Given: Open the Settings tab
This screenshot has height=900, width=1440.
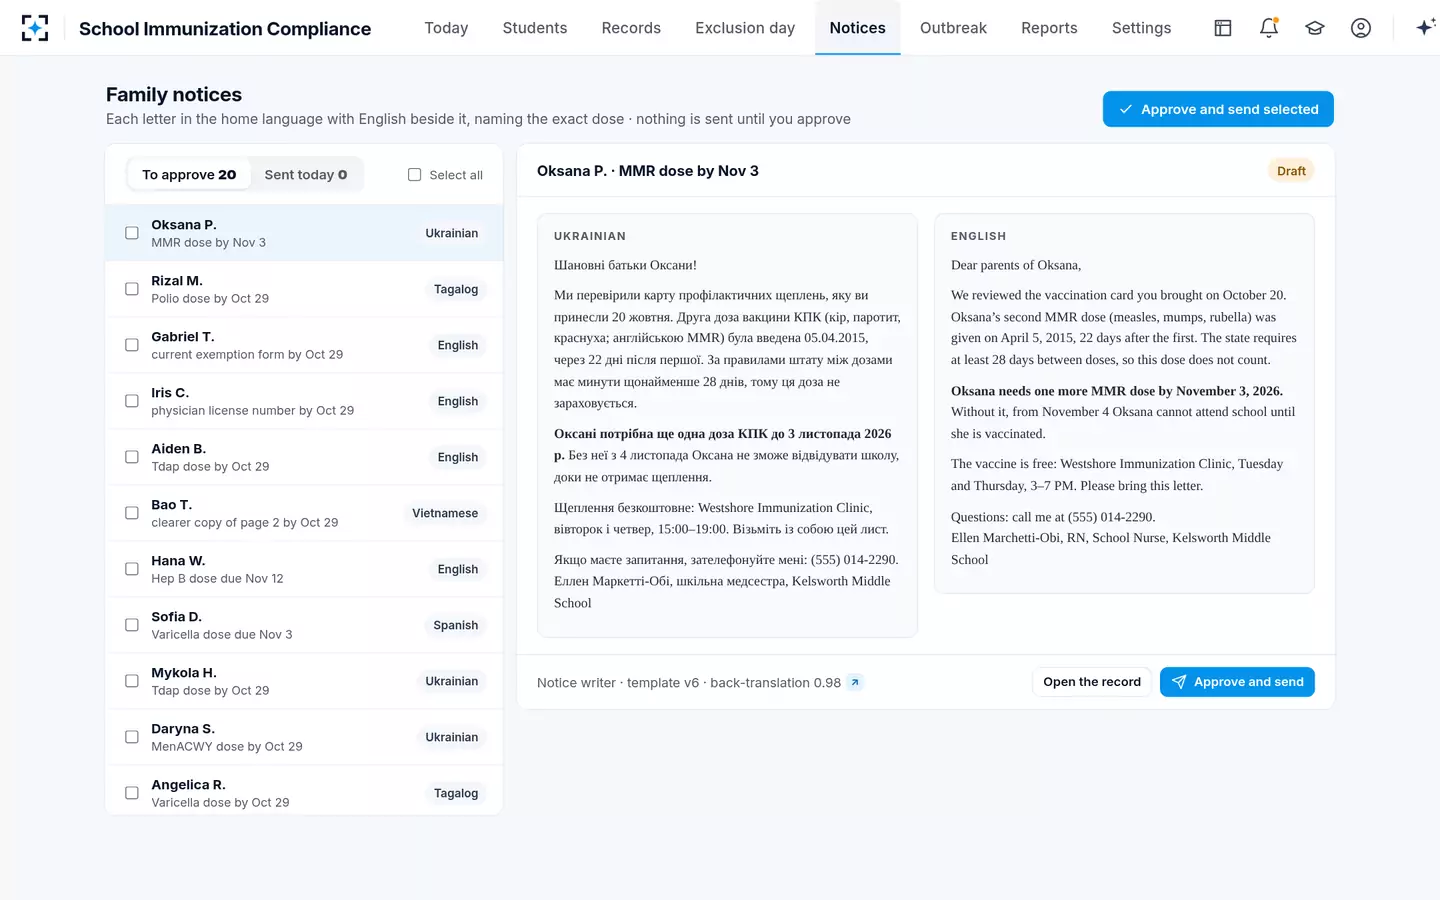Looking at the screenshot, I should tap(1141, 28).
